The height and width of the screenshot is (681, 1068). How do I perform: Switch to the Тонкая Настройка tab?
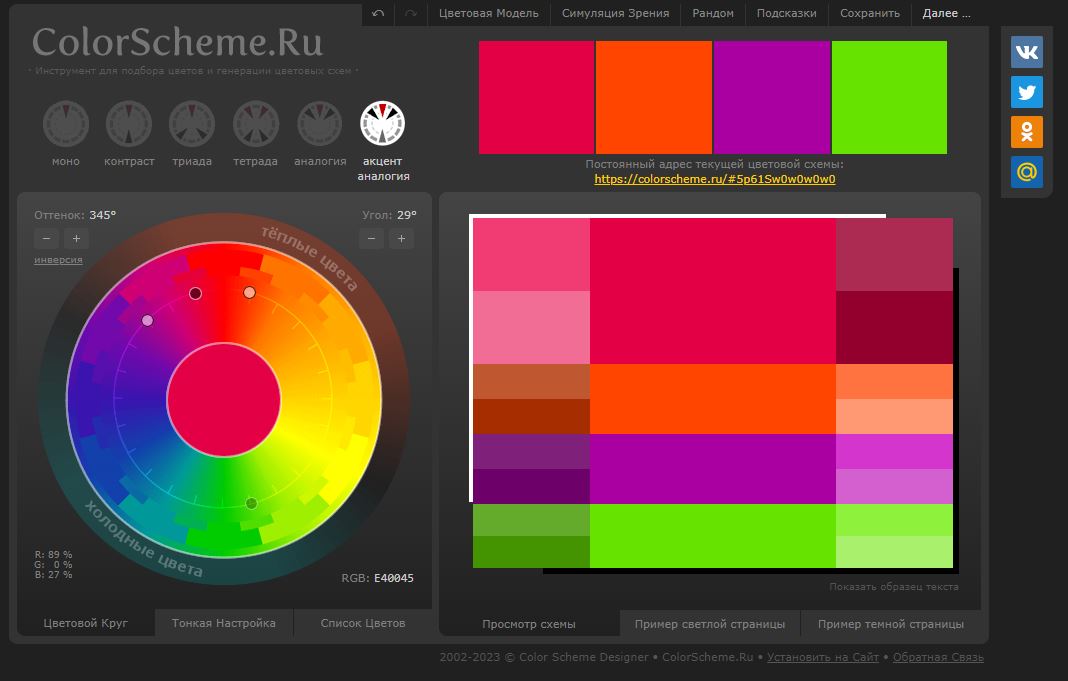[222, 622]
